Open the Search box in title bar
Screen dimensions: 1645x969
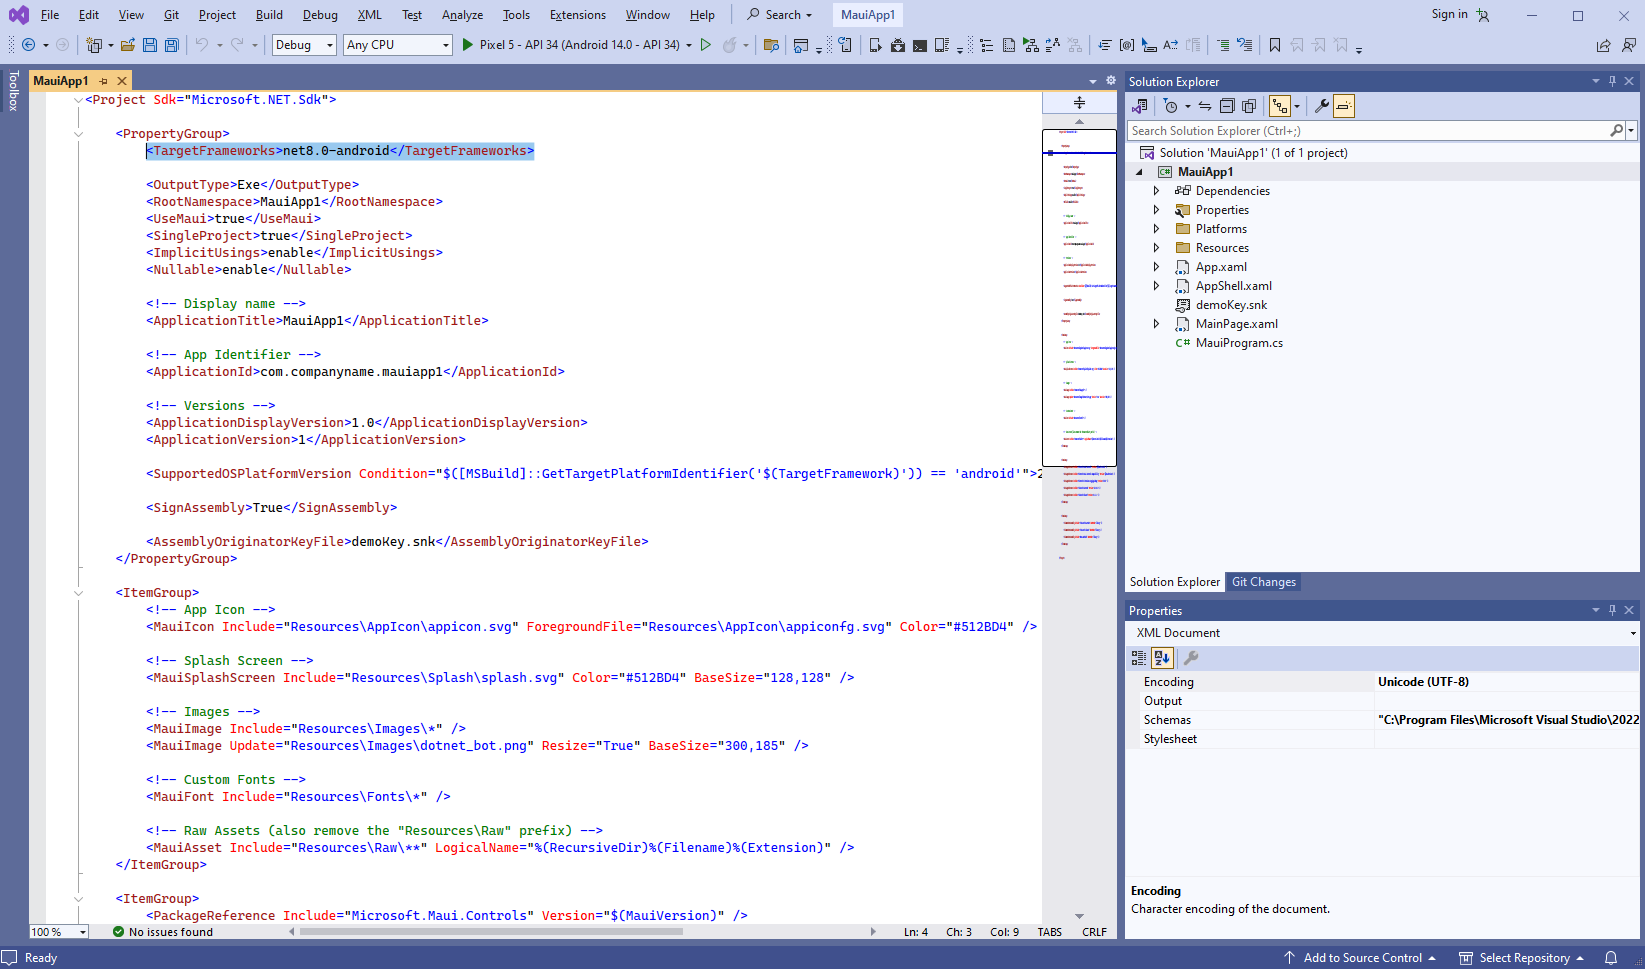(x=780, y=15)
